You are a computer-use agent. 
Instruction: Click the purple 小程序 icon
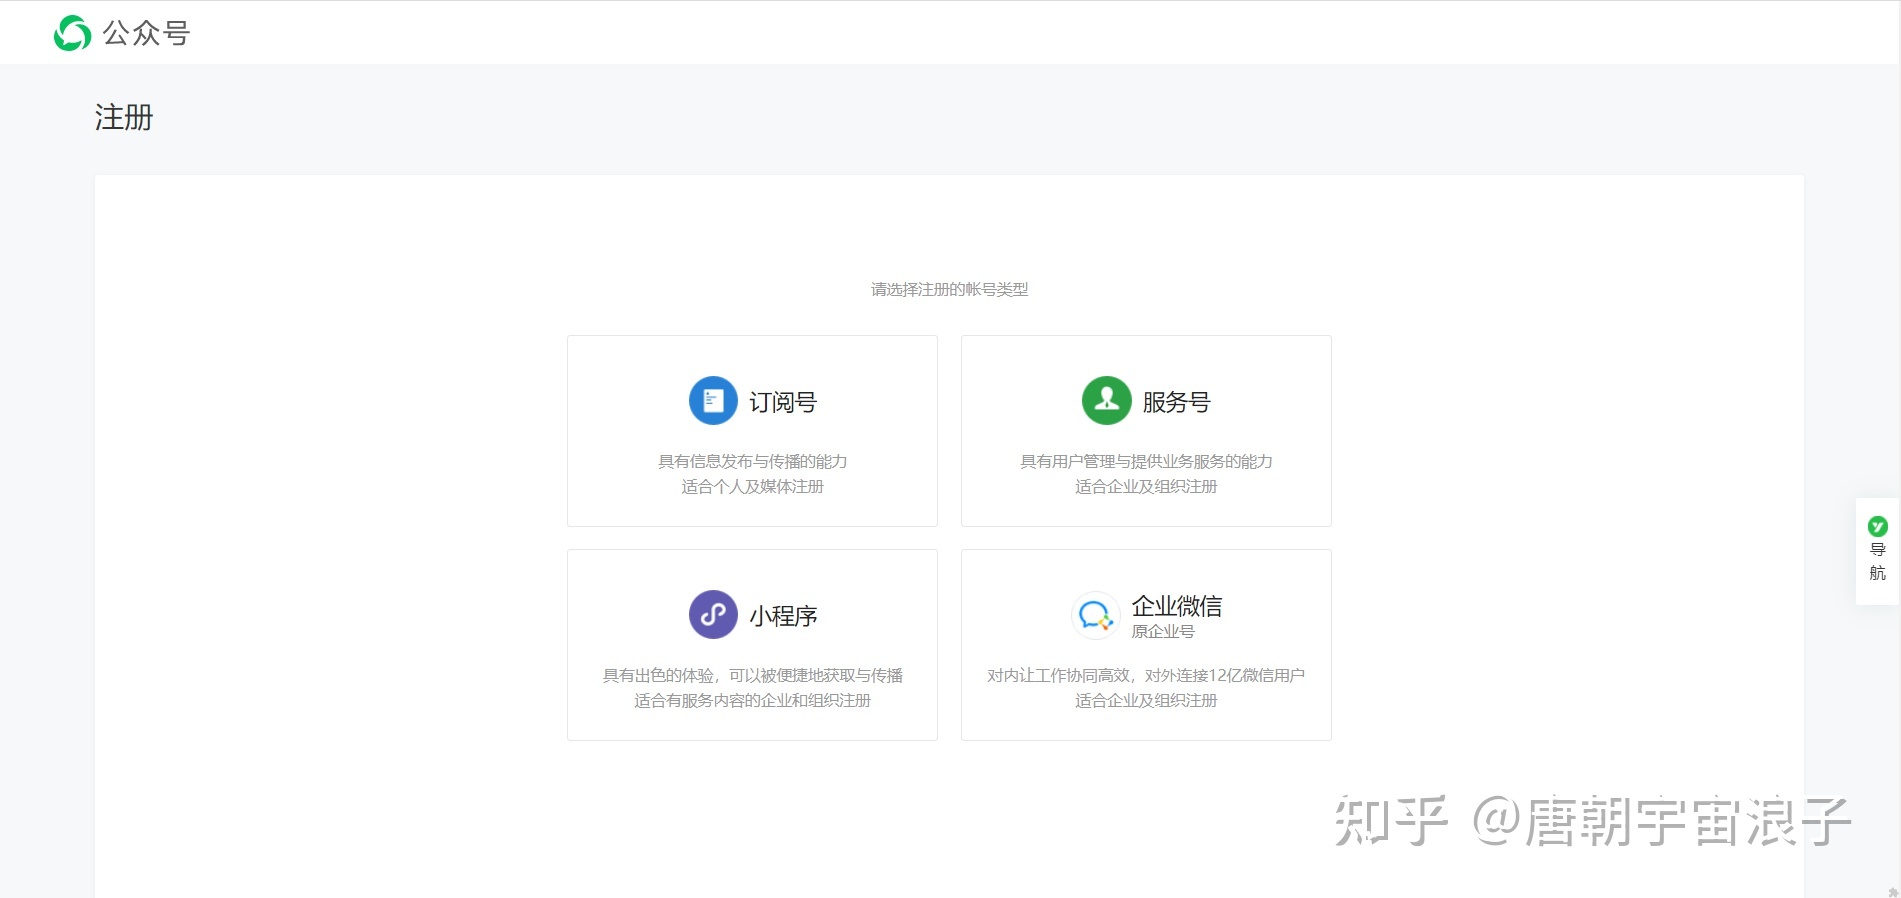[713, 615]
